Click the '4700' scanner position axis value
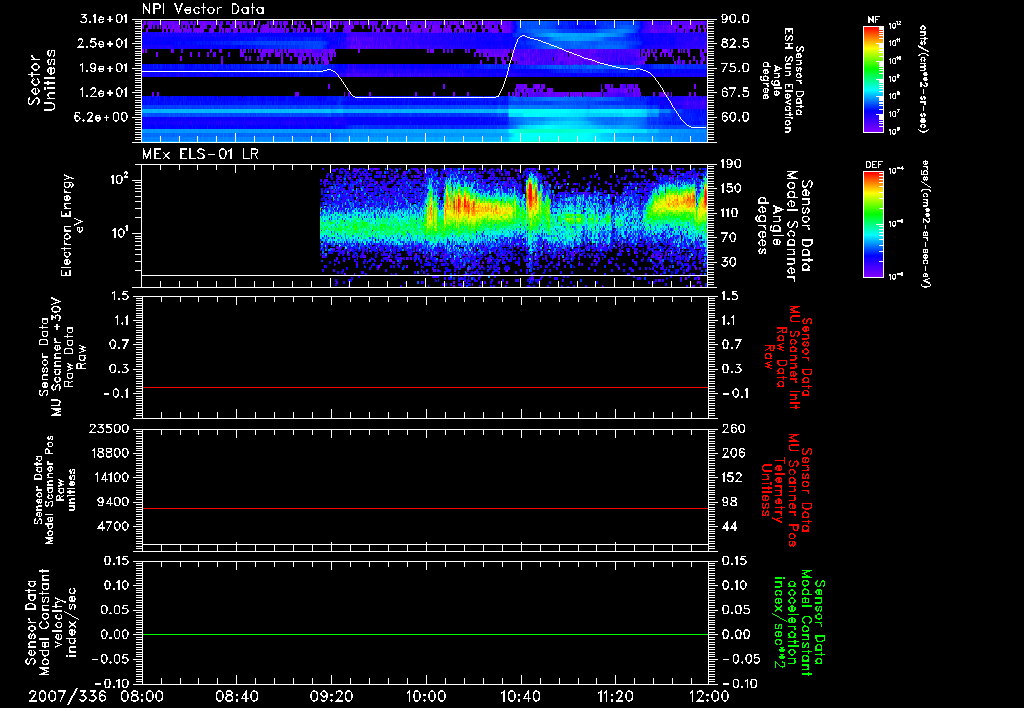Image resolution: width=1024 pixels, height=708 pixels. (114, 526)
